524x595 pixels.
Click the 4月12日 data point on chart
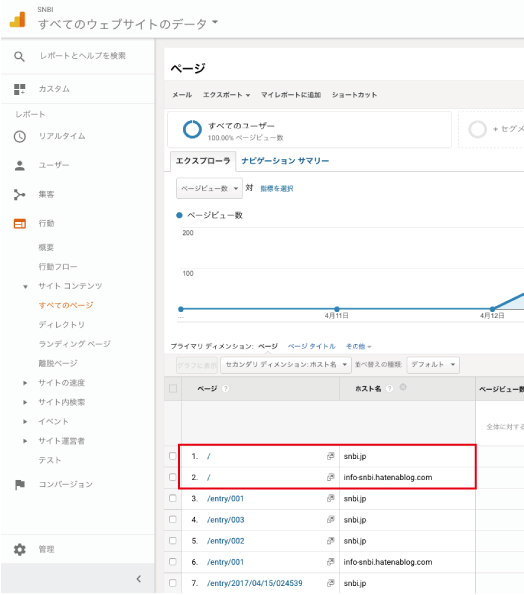pos(493,309)
